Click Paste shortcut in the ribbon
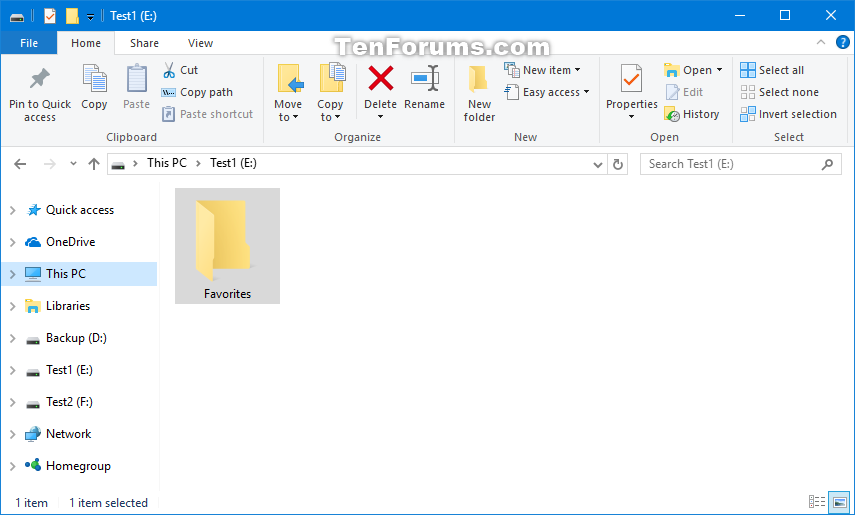The height and width of the screenshot is (515, 855). point(208,114)
